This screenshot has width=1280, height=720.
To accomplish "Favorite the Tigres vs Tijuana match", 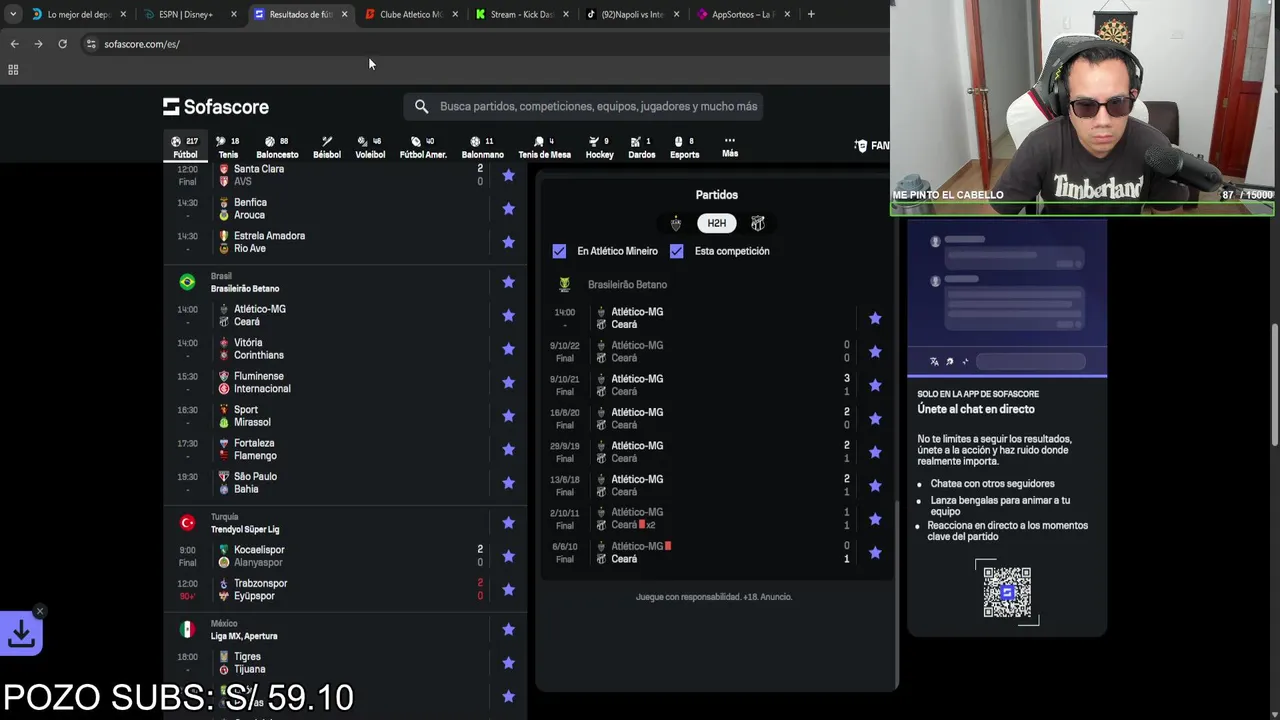I will click(x=508, y=663).
